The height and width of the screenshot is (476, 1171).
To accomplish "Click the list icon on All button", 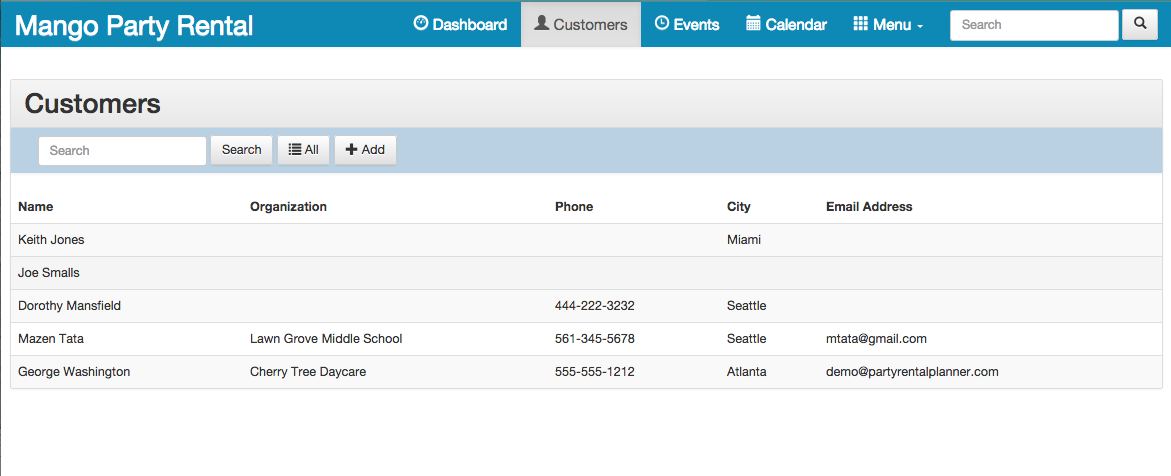I will coord(295,149).
